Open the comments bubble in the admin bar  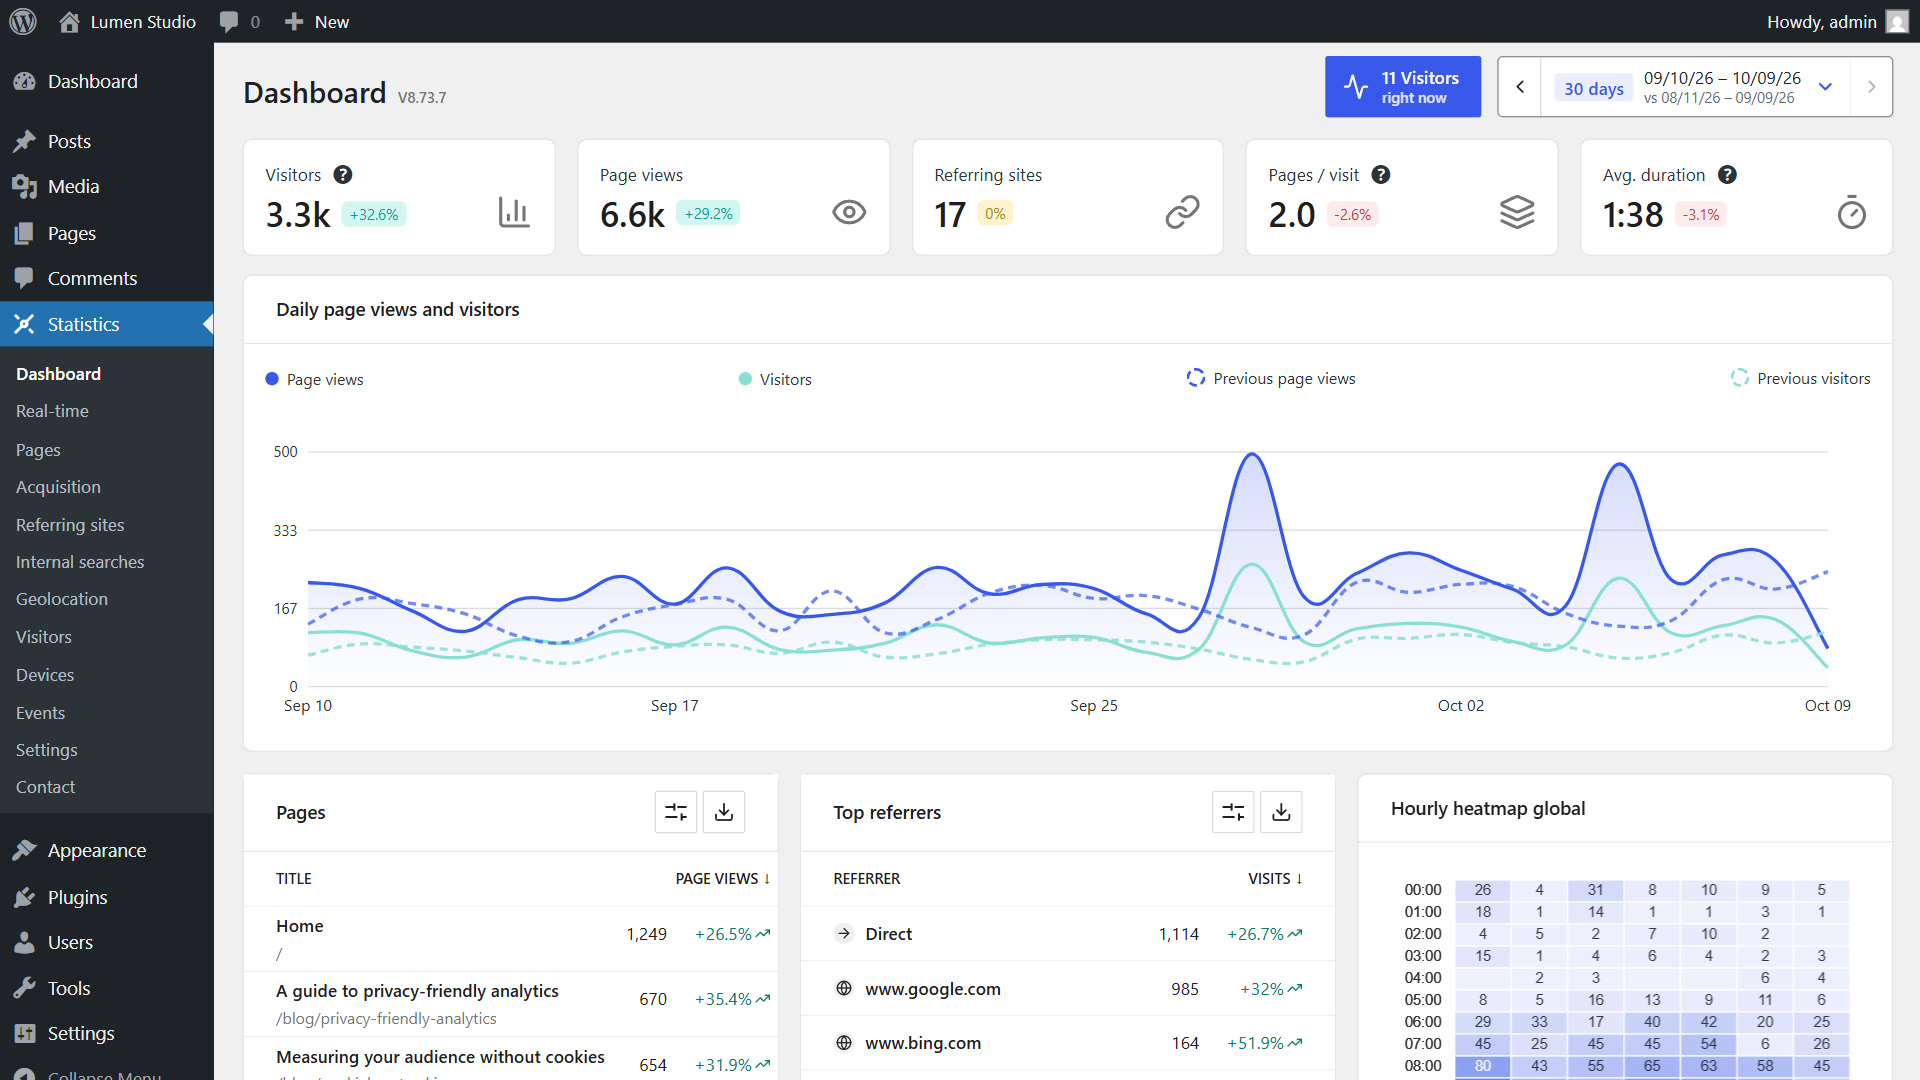(x=240, y=21)
